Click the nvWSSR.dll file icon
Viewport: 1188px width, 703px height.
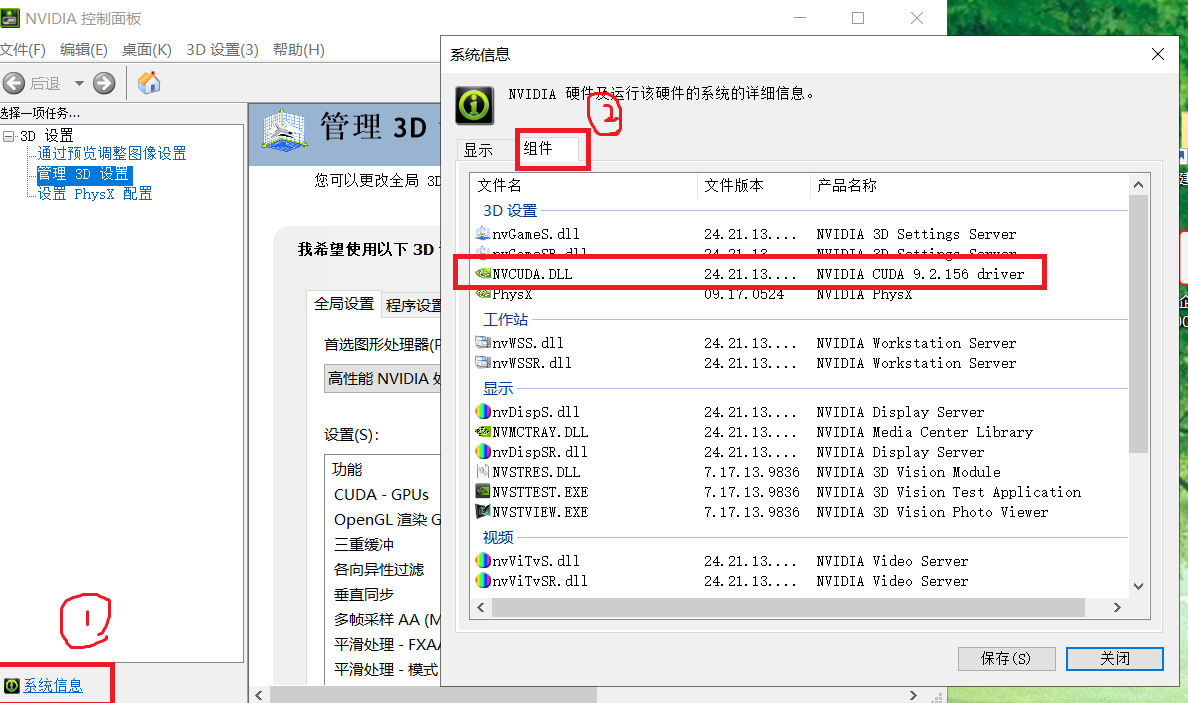click(x=483, y=363)
